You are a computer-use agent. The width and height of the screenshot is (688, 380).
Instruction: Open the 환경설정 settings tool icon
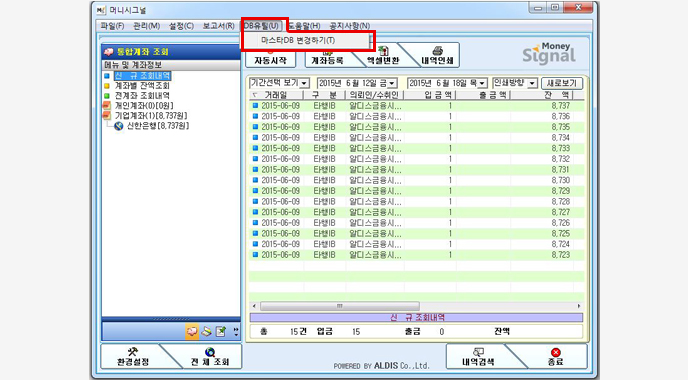[133, 351]
